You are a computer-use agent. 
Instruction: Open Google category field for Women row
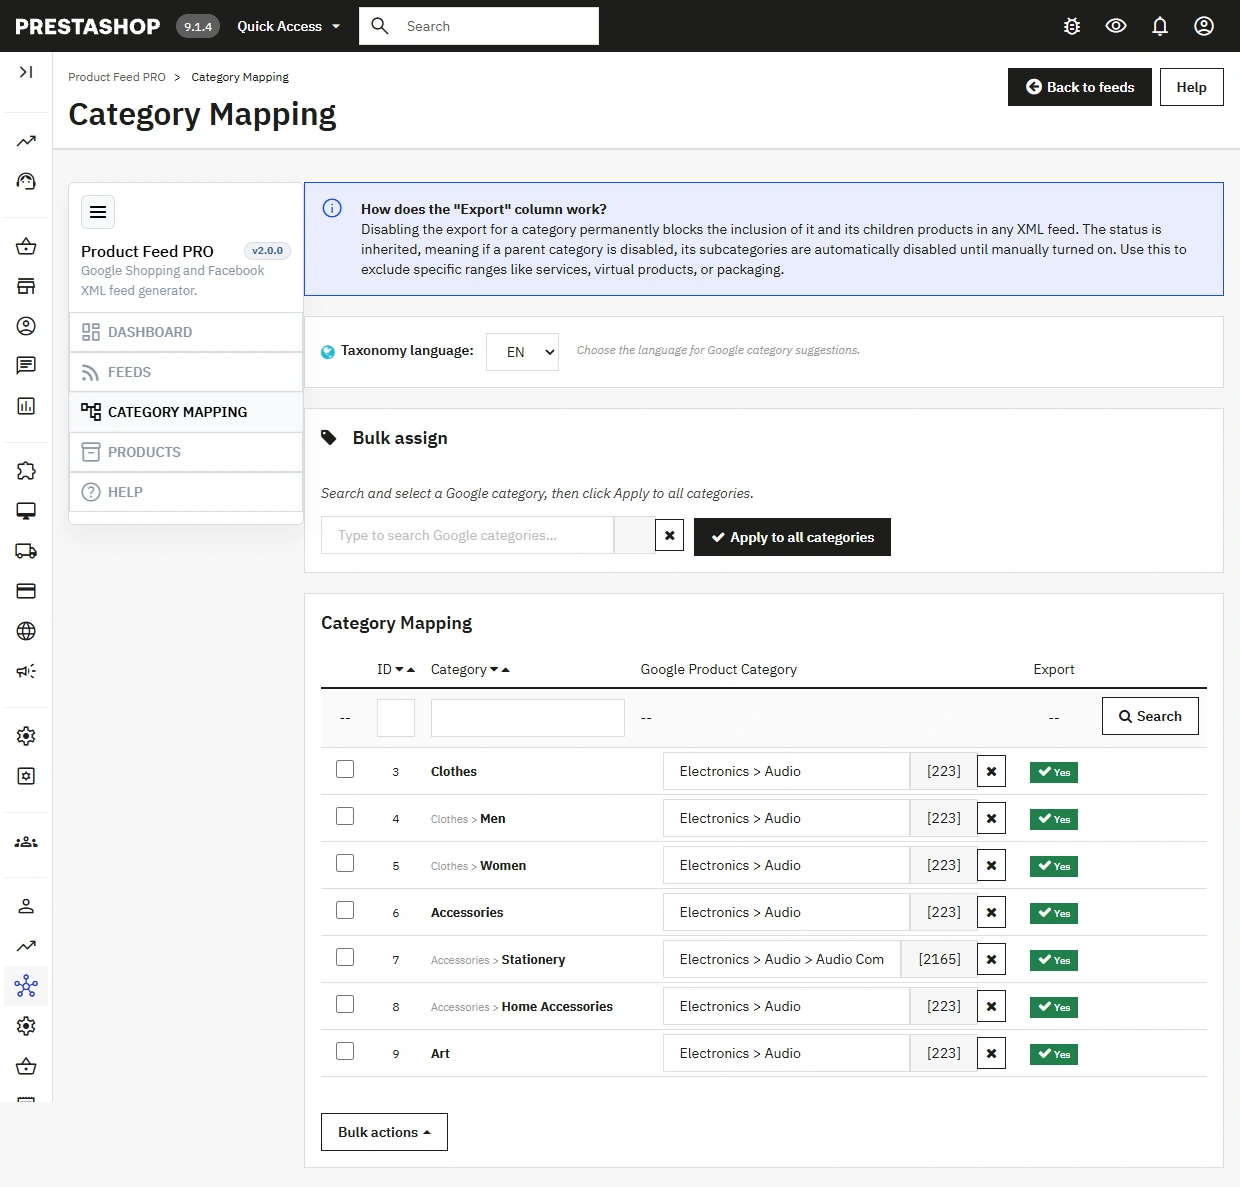pos(786,865)
